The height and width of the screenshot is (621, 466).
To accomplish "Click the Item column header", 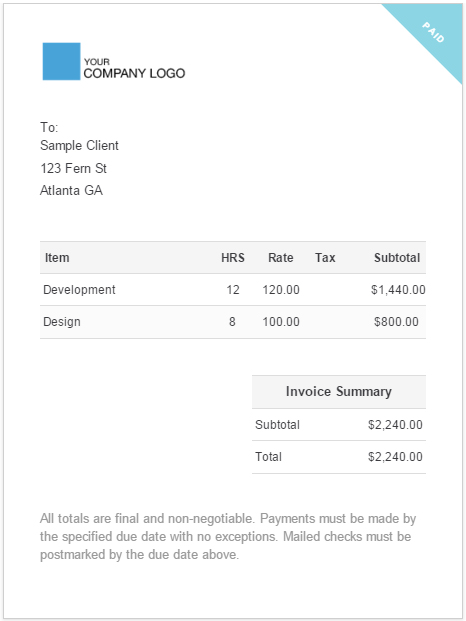I will (x=57, y=258).
